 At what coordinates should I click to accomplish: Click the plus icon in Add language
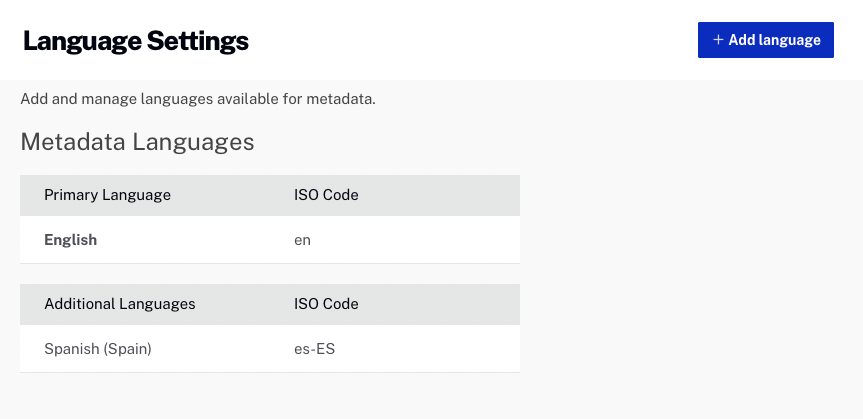pyautogui.click(x=718, y=40)
